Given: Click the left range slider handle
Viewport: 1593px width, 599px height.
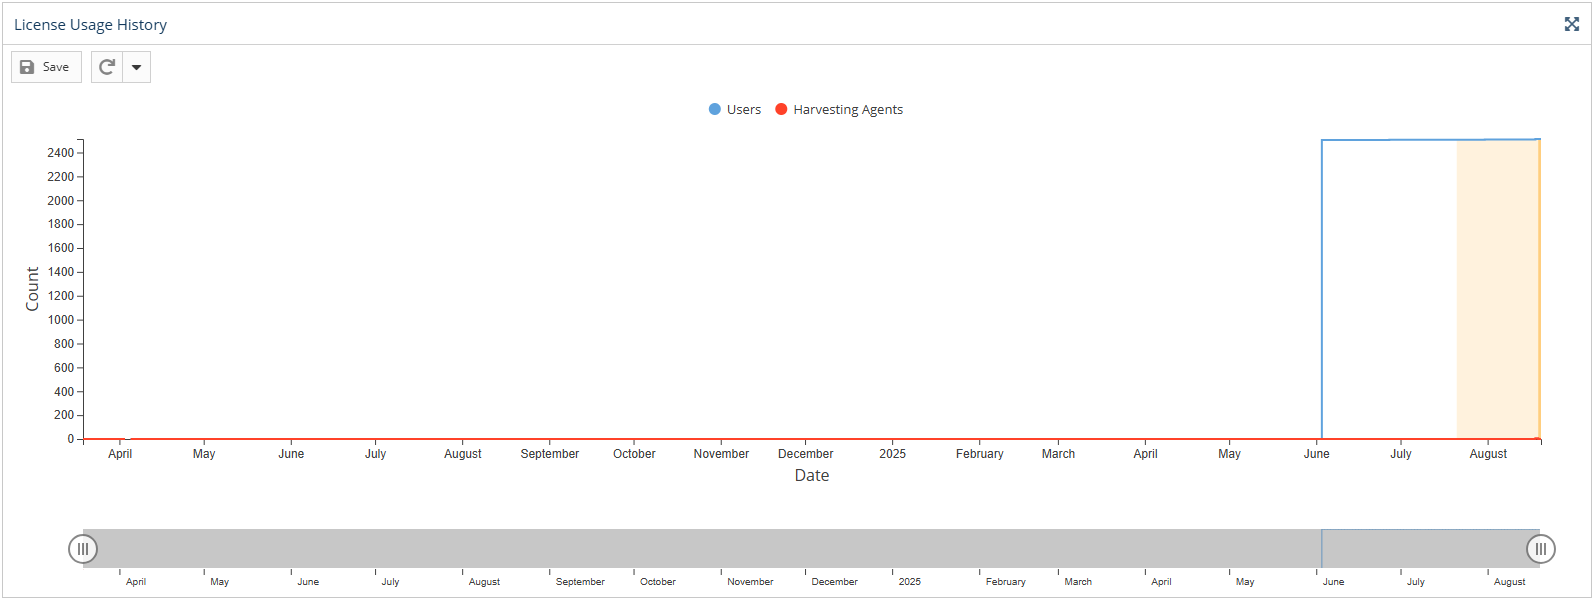Looking at the screenshot, I should [x=83, y=548].
